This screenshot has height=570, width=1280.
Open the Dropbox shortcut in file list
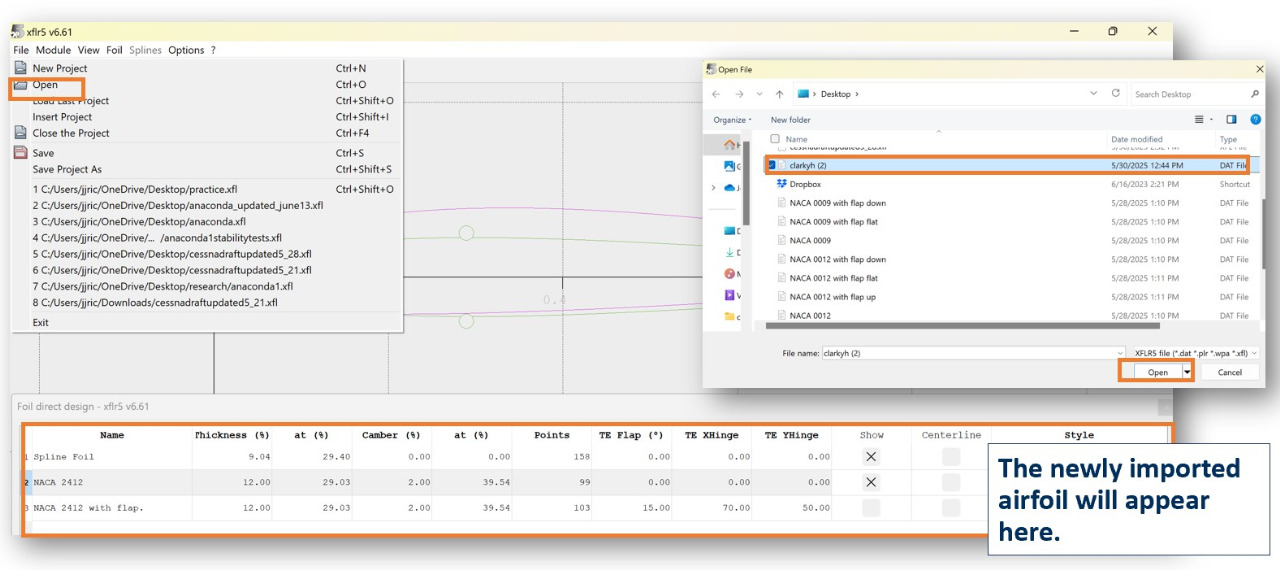[804, 184]
